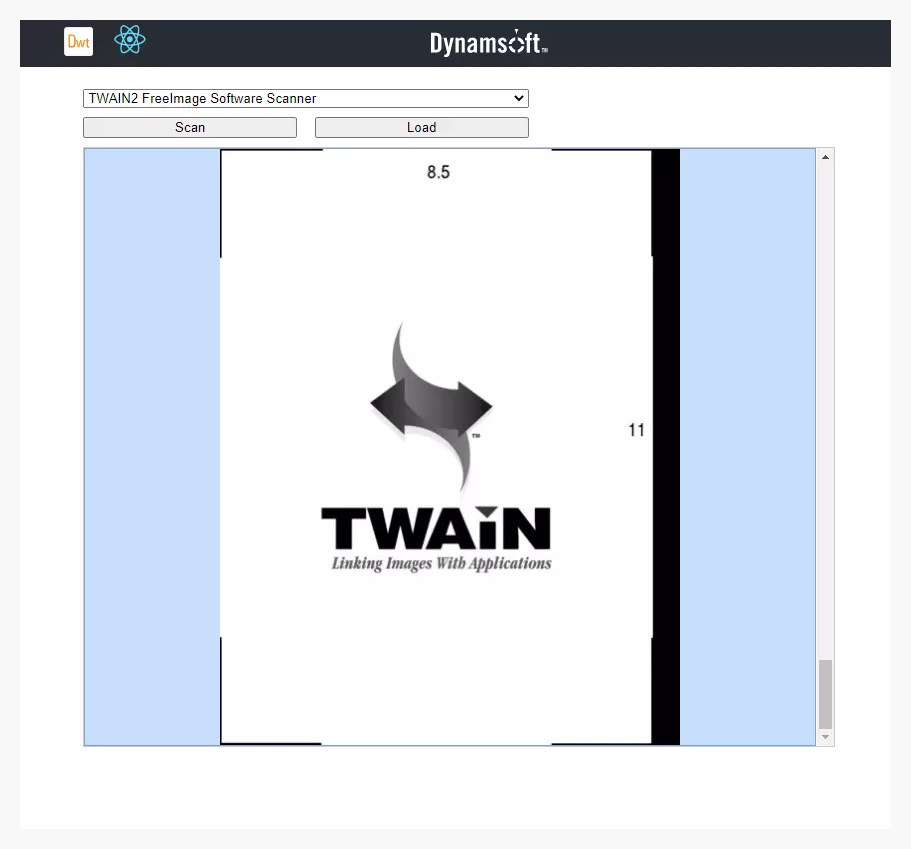The height and width of the screenshot is (849, 911).
Task: Click 'Linking Images With Applications' text in image
Action: [442, 564]
